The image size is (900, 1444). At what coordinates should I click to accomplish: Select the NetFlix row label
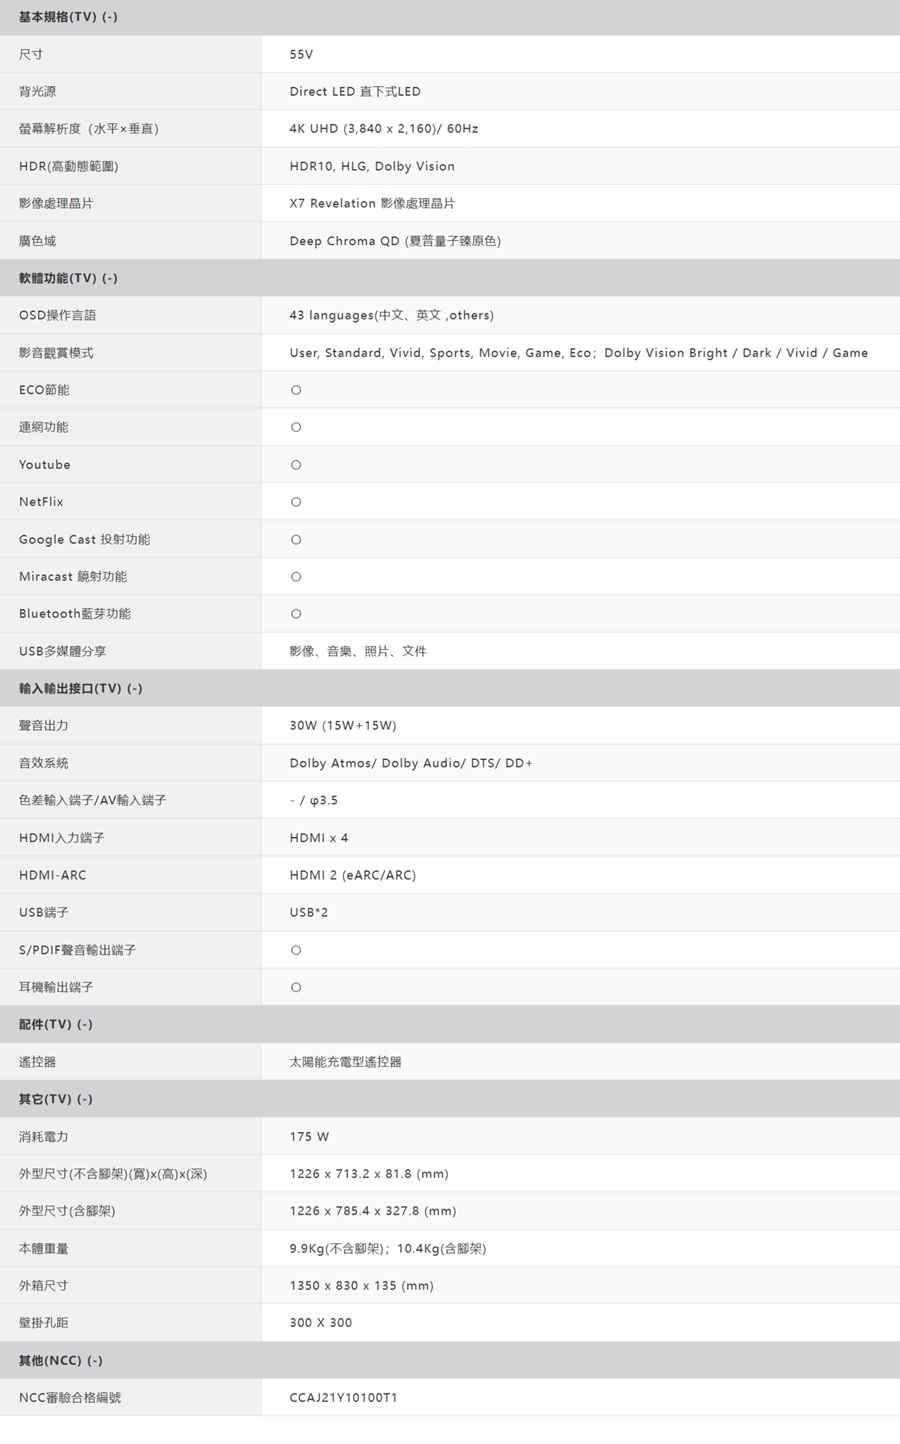click(41, 502)
